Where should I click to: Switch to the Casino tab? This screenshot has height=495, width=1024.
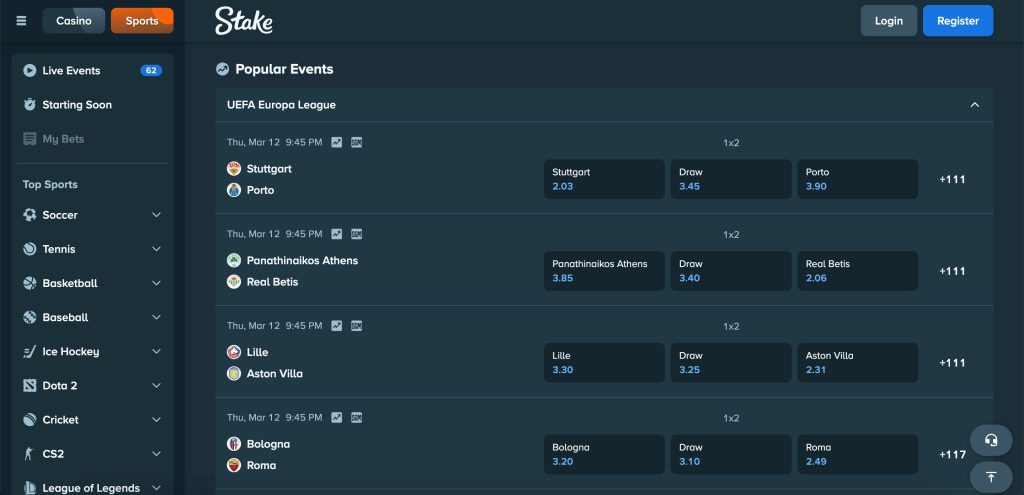pos(74,21)
